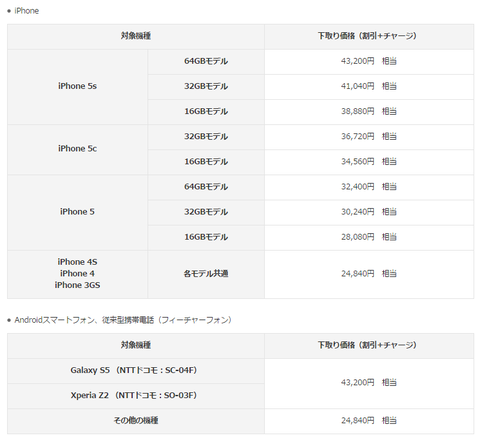Click 下取り価格 header in Android table
The height and width of the screenshot is (440, 480).
(369, 345)
